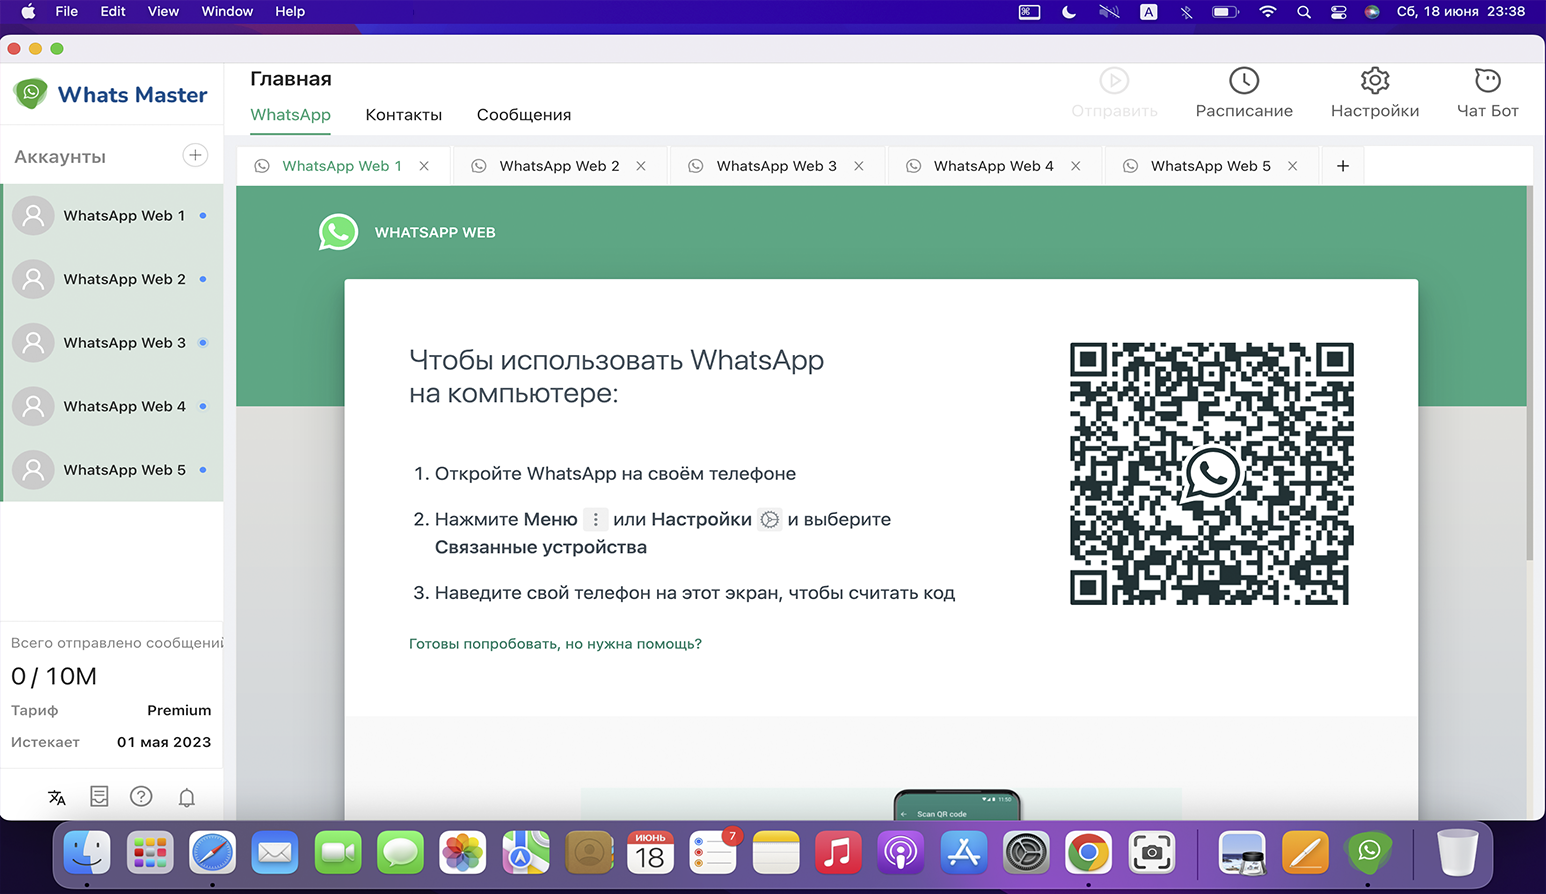The width and height of the screenshot is (1546, 894).
Task: Add a new WhatsApp Web tab
Action: point(1342,166)
